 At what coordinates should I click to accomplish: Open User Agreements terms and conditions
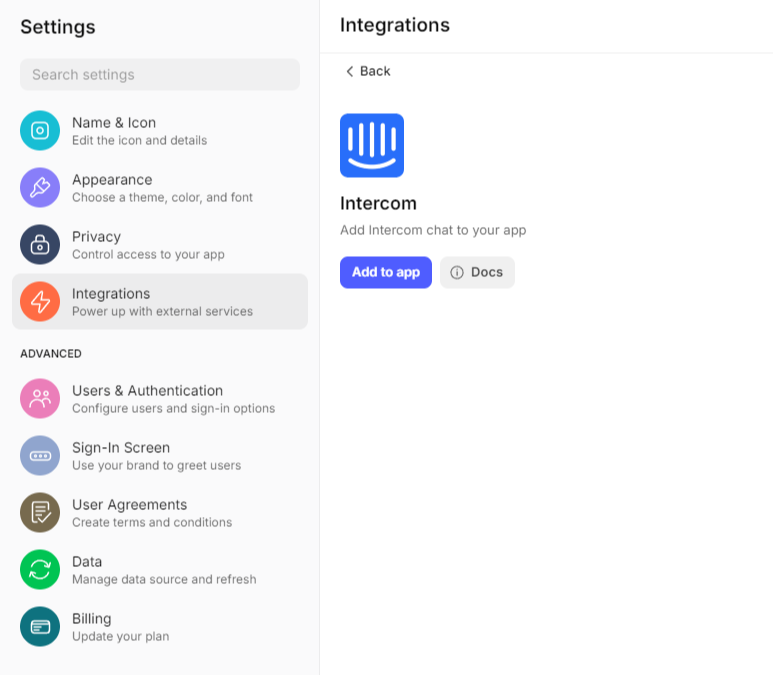click(x=160, y=513)
